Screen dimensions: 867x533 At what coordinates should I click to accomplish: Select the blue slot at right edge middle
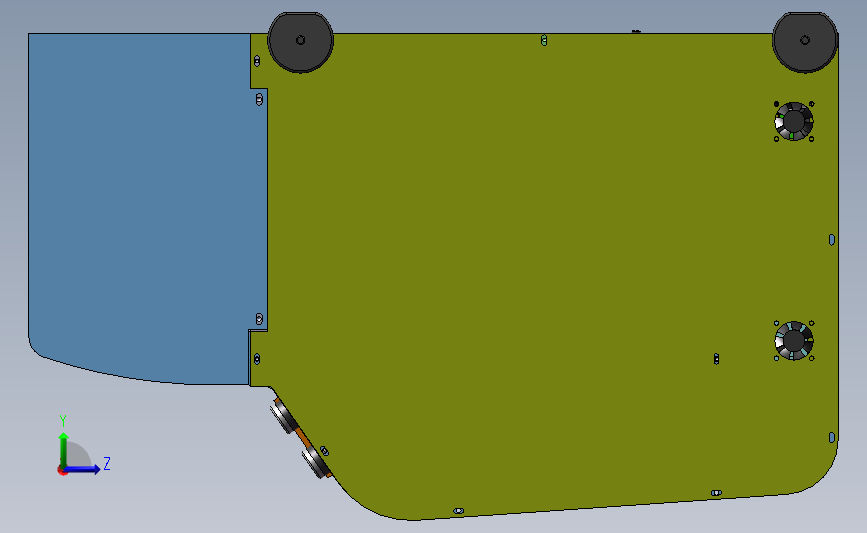832,239
